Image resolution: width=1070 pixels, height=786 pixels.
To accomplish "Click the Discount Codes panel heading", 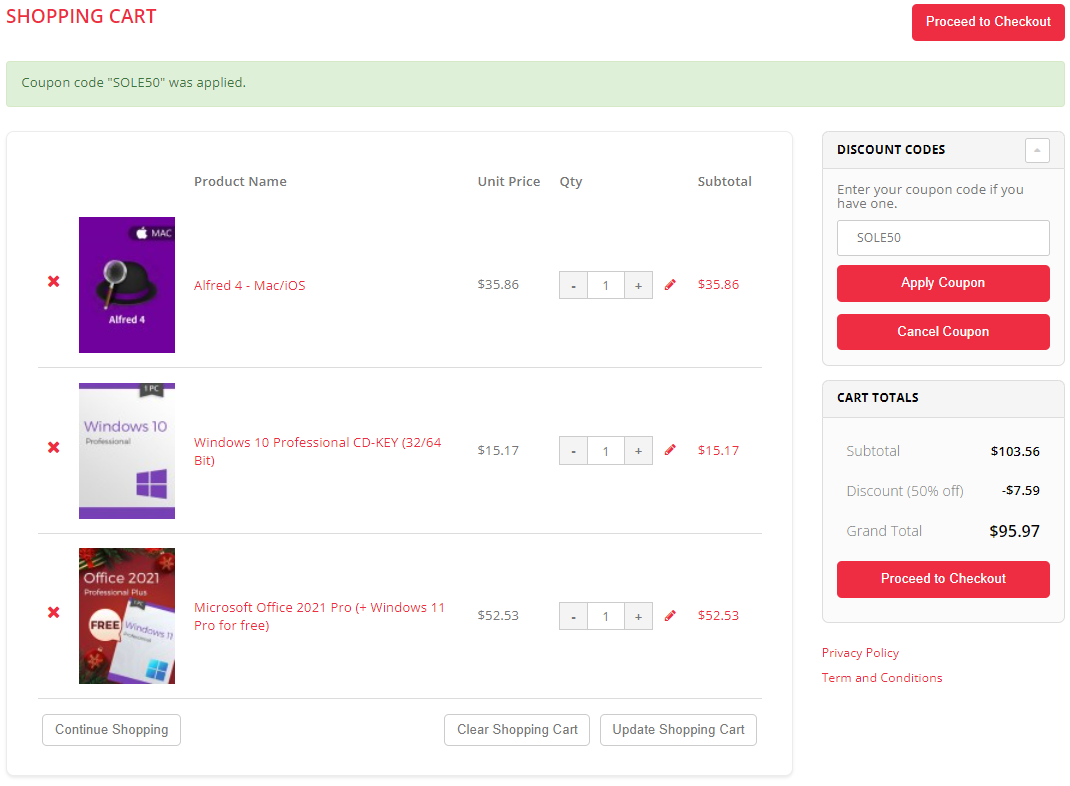I will [891, 149].
